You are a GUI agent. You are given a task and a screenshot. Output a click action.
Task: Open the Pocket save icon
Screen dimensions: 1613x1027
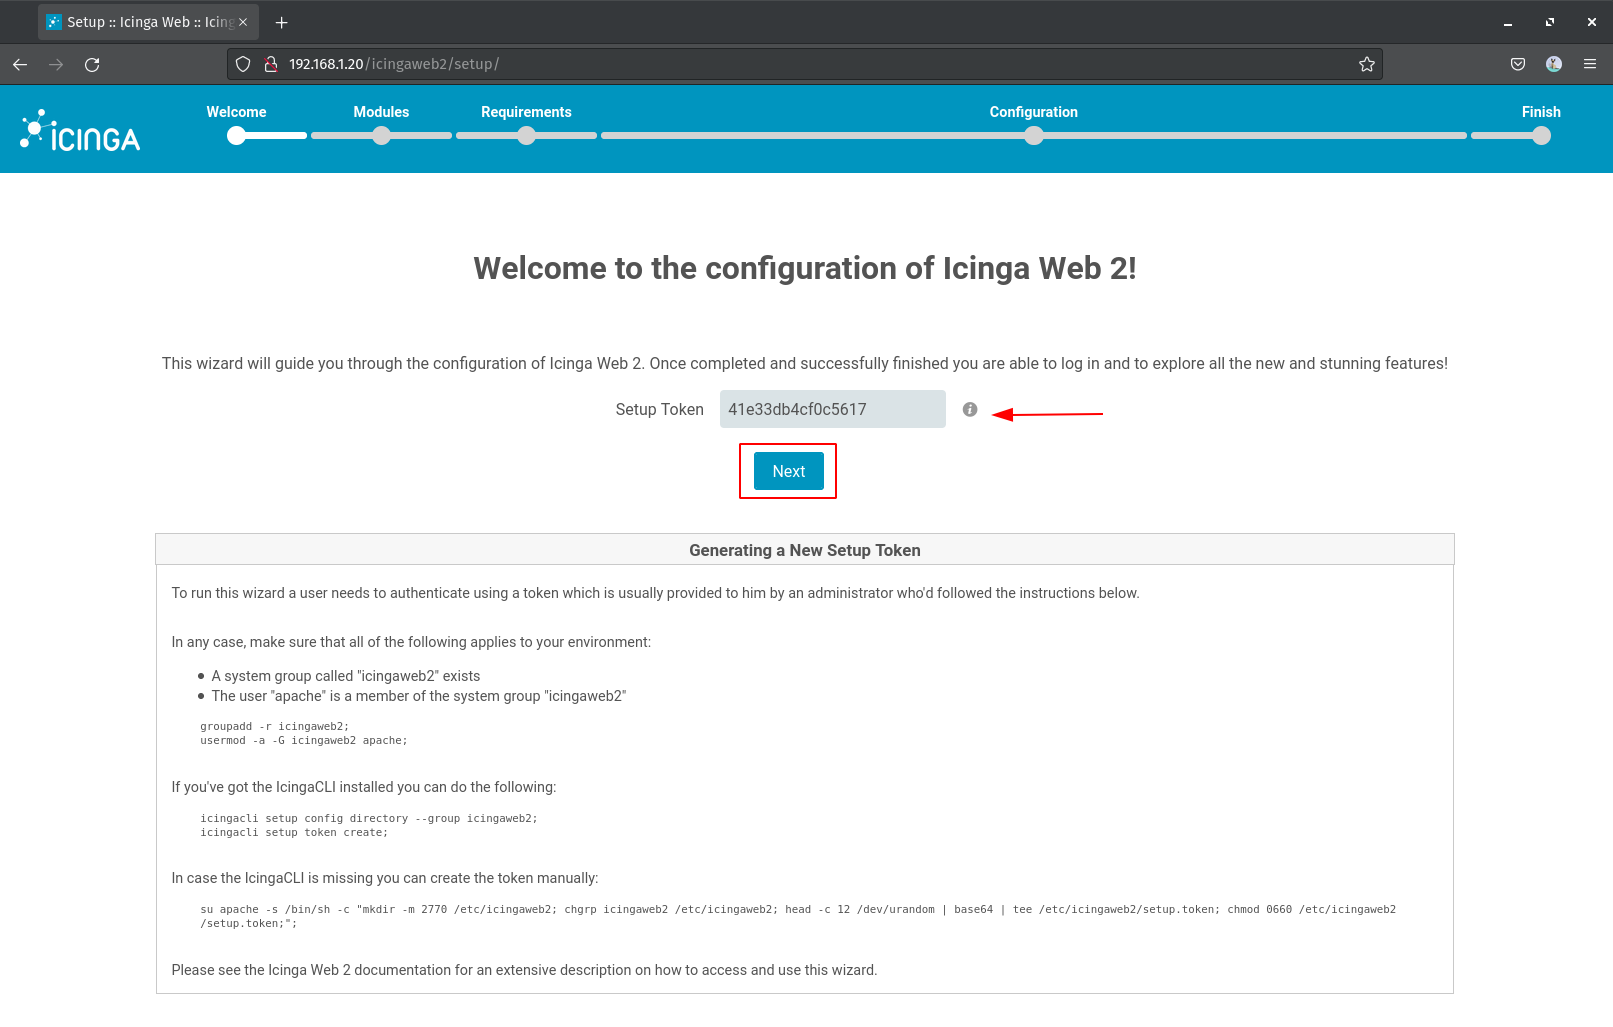click(x=1517, y=65)
